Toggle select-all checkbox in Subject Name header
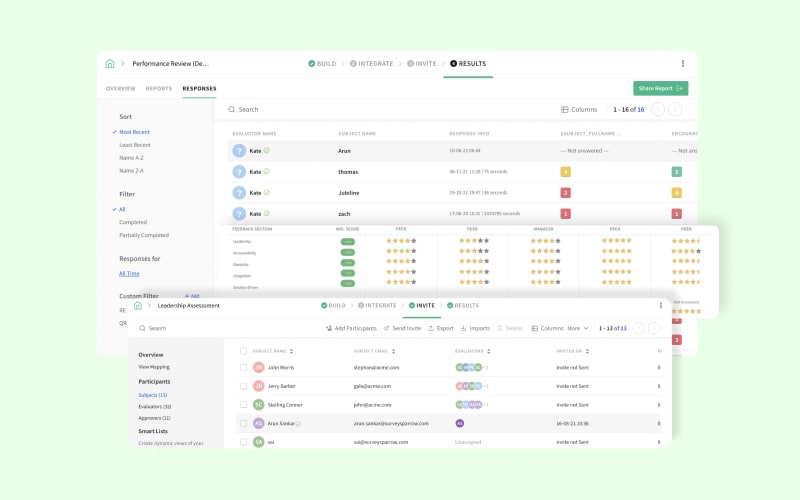Image resolution: width=800 pixels, height=500 pixels. (x=243, y=351)
